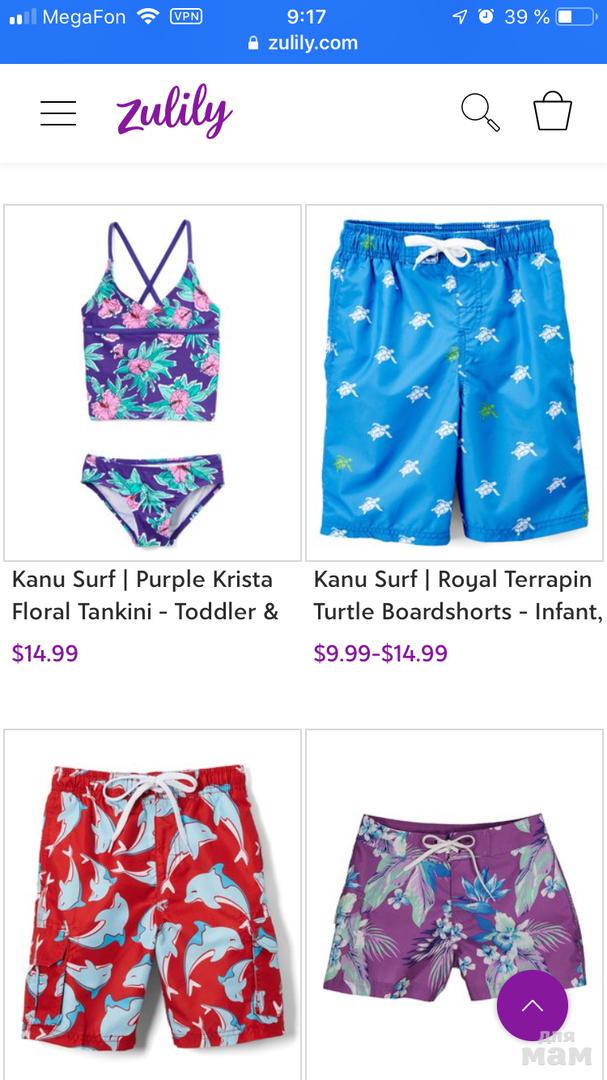Open the purple floral tankini image
The image size is (607, 1080).
point(152,383)
